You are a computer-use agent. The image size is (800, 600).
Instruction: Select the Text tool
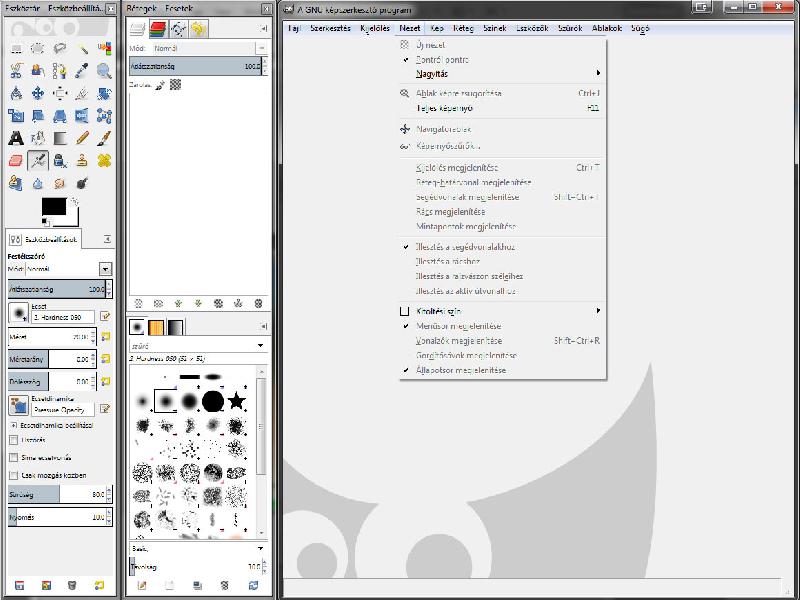point(16,138)
